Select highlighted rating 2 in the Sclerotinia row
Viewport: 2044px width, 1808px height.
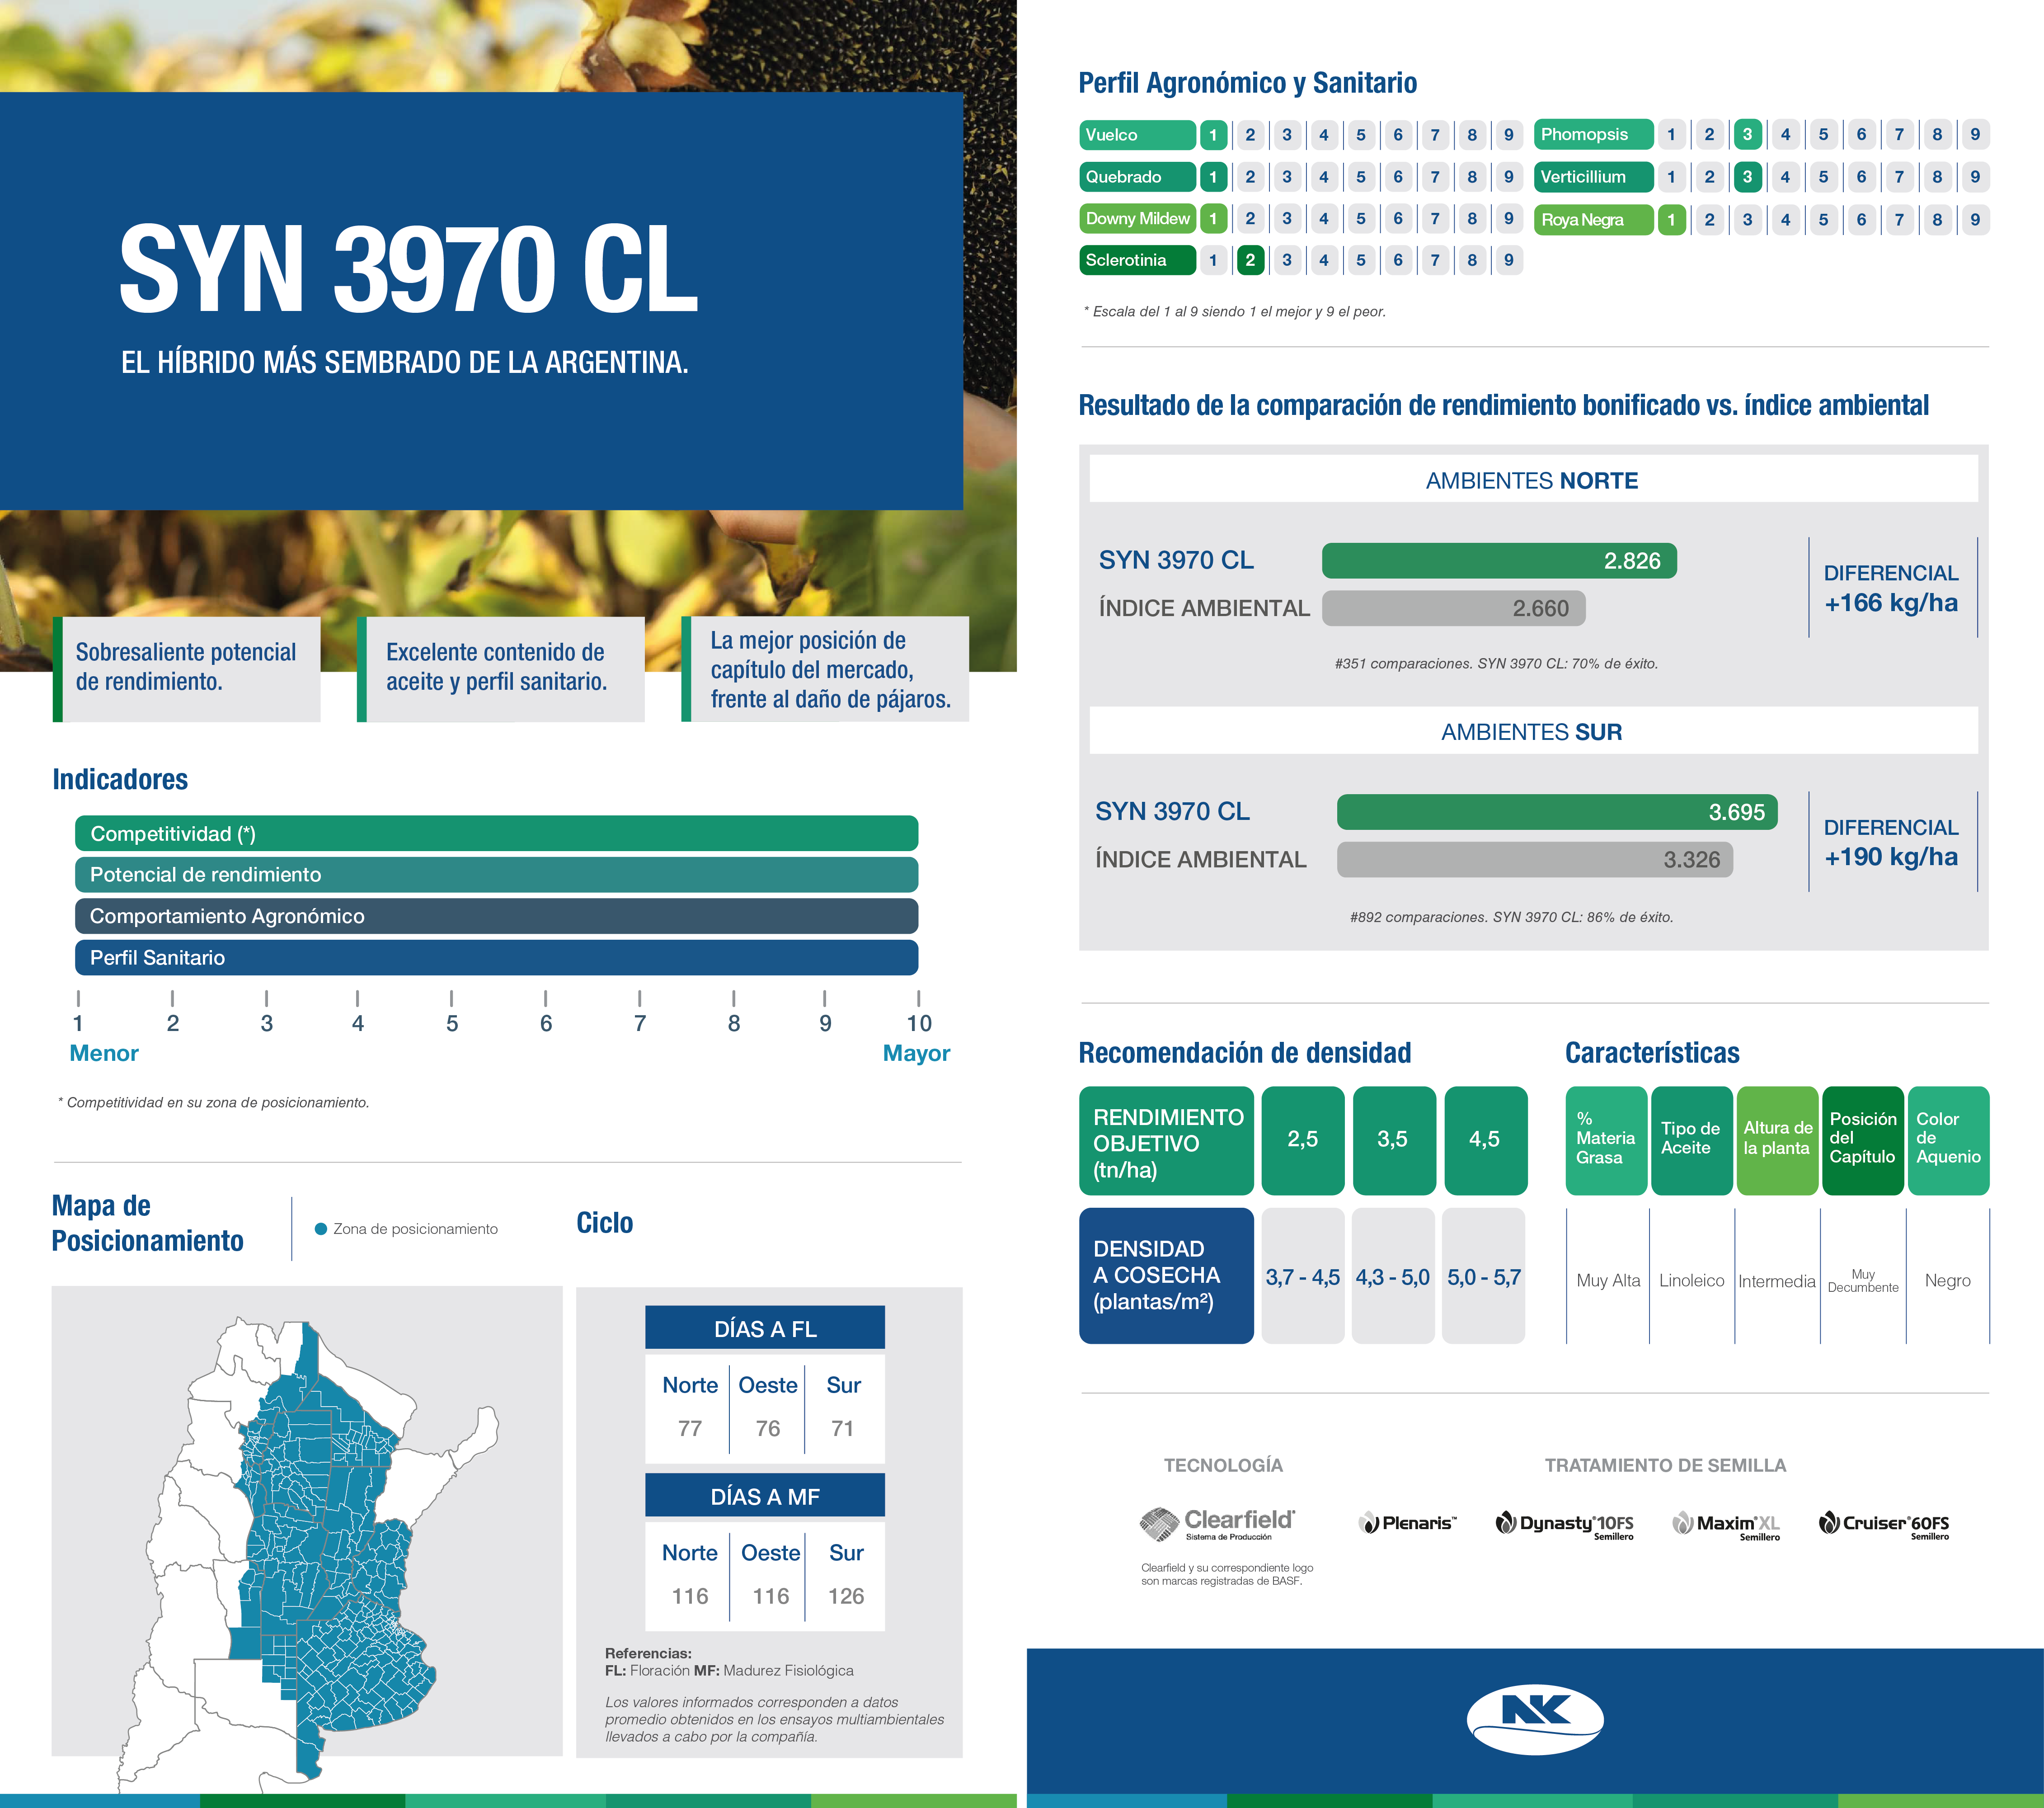pyautogui.click(x=1250, y=260)
